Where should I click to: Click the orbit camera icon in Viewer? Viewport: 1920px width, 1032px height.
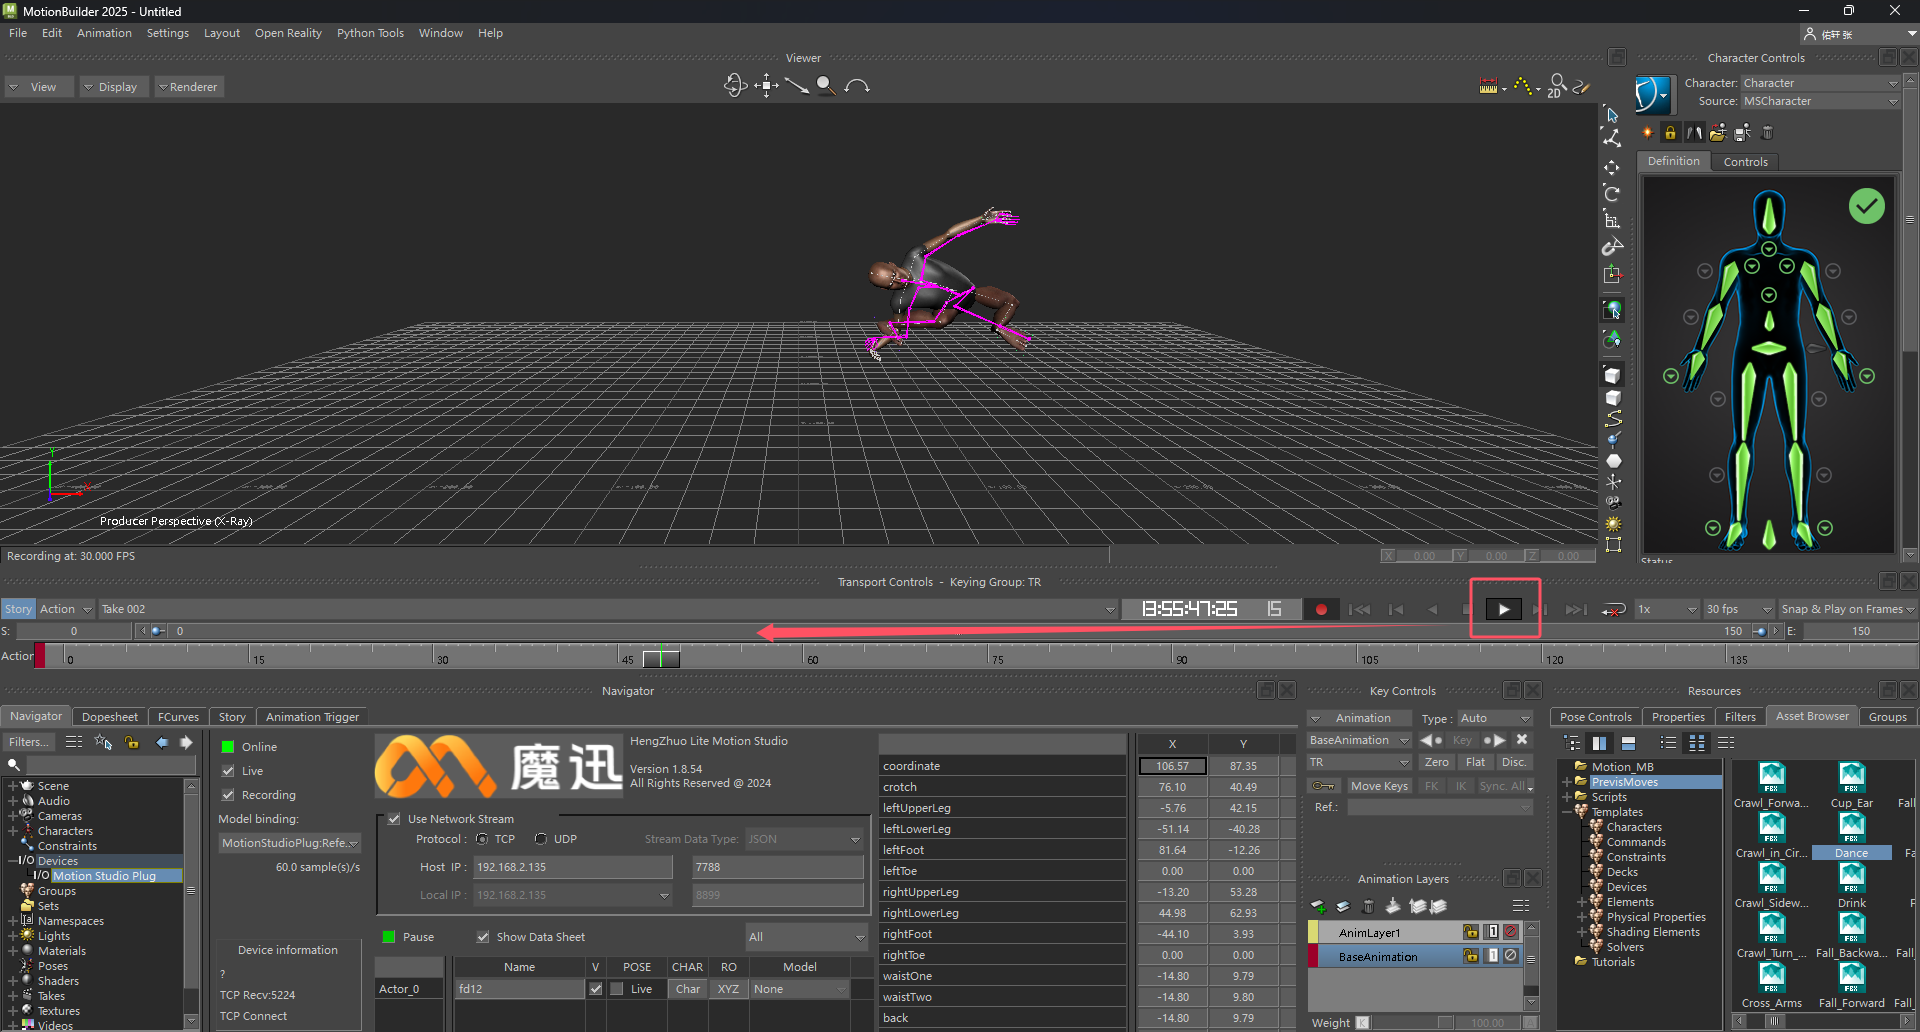[x=735, y=86]
